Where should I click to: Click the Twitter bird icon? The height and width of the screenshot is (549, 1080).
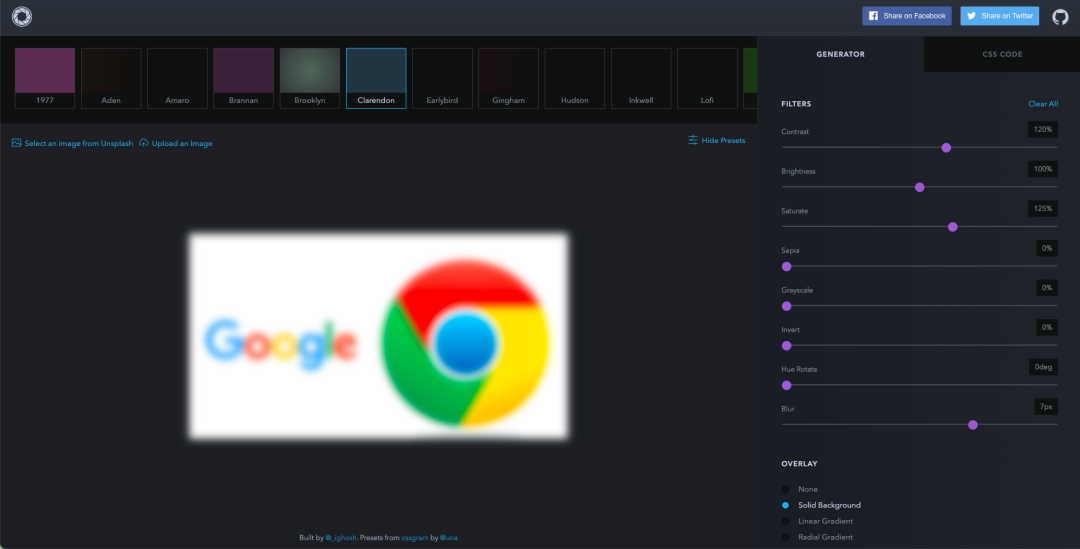pyautogui.click(x=971, y=16)
